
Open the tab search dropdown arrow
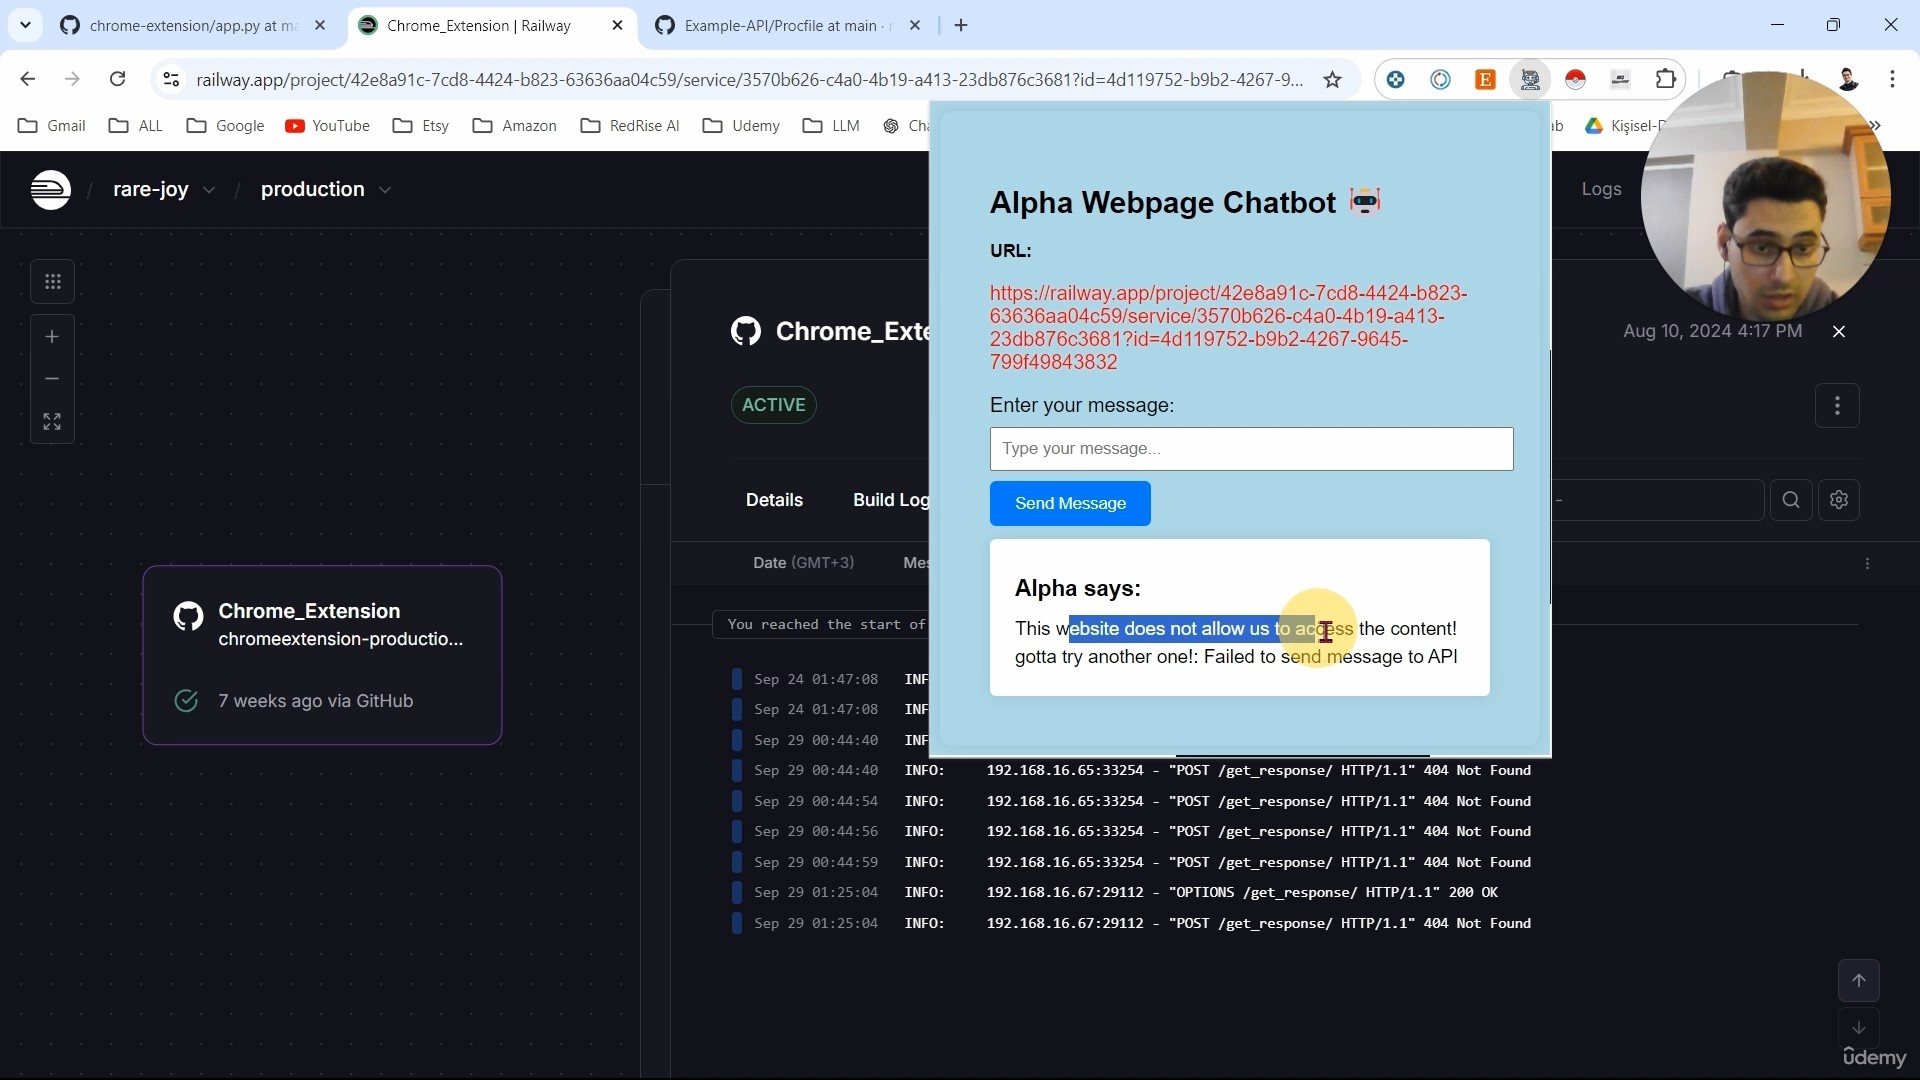point(25,25)
